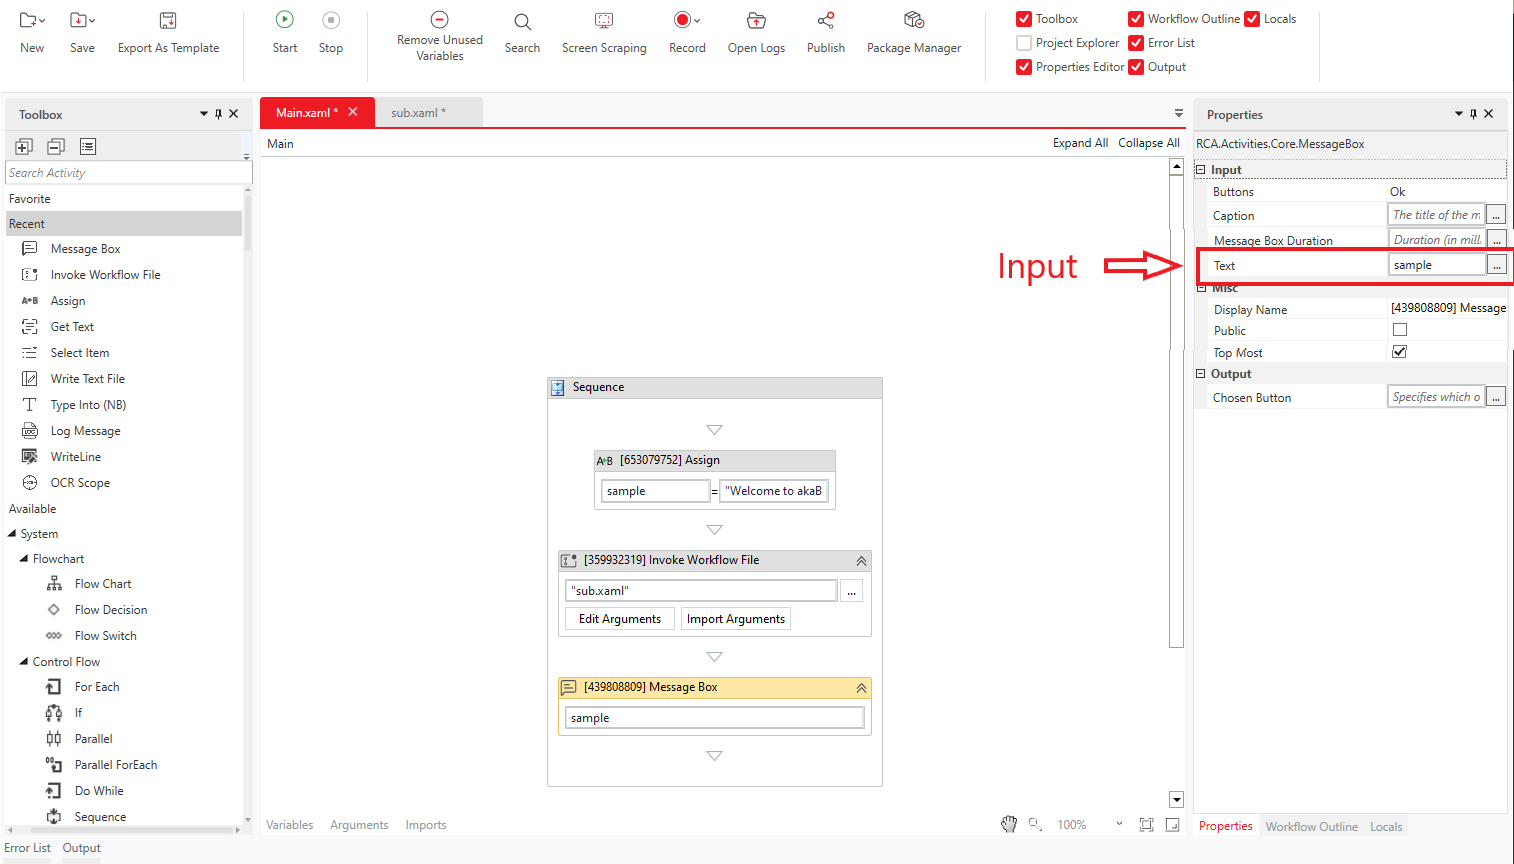Open the Save dropdown arrow
This screenshot has height=864, width=1514.
pyautogui.click(x=92, y=21)
